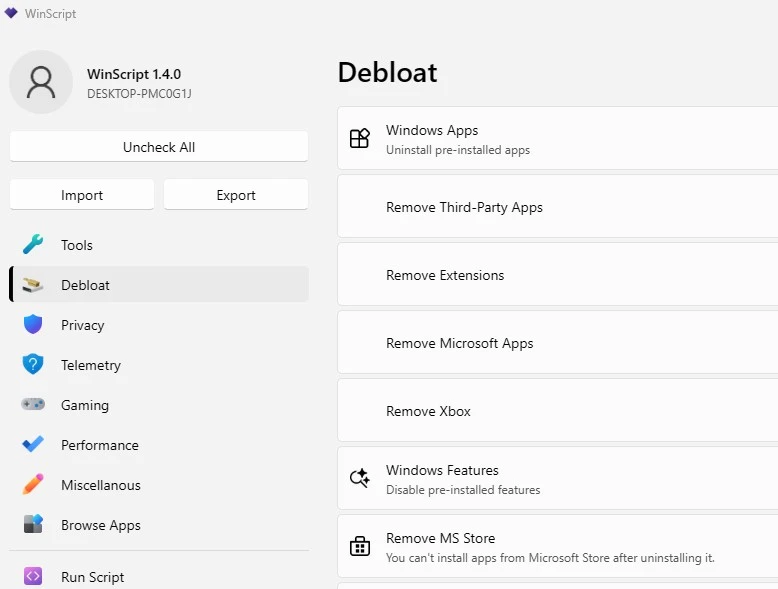778x589 pixels.
Task: Click the Run Script code icon
Action: click(x=33, y=577)
